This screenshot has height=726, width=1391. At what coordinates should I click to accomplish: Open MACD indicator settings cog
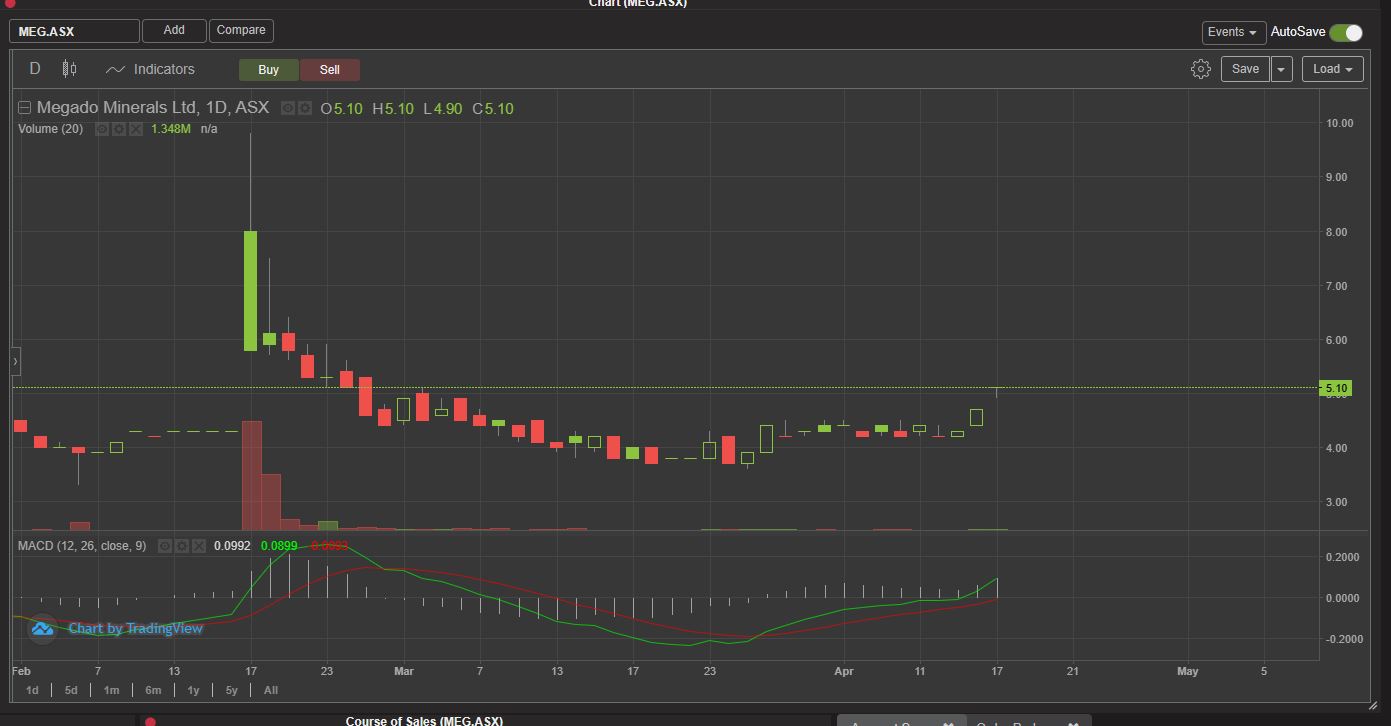coord(182,546)
